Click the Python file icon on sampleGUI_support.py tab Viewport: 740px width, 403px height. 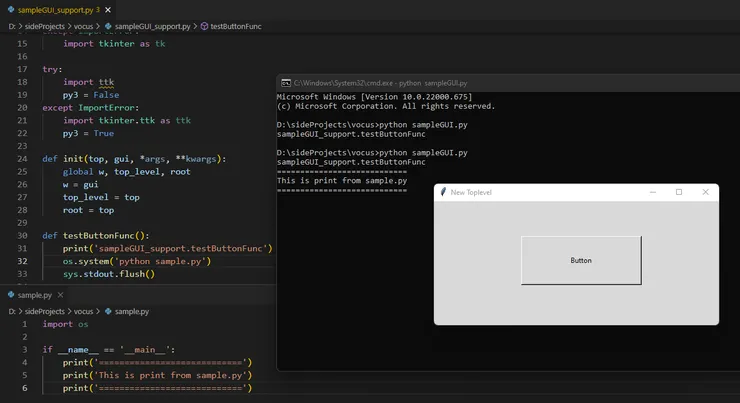point(10,9)
